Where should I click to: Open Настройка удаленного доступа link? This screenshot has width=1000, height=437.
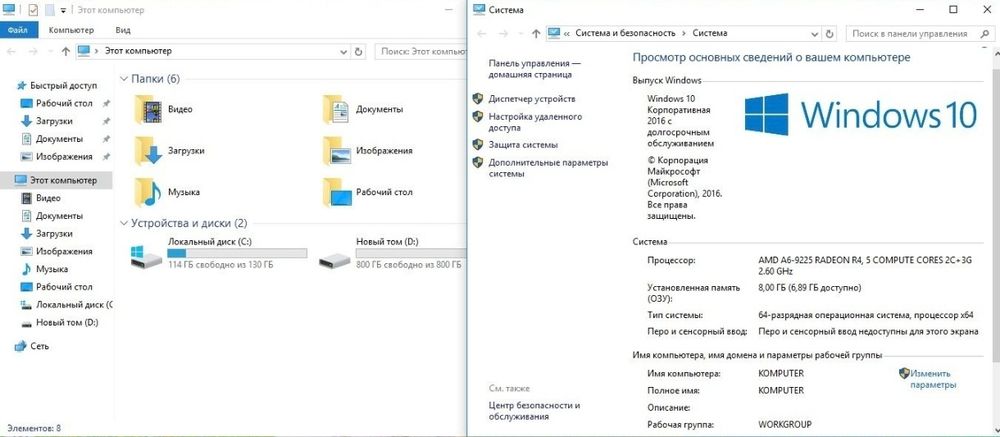[x=535, y=122]
